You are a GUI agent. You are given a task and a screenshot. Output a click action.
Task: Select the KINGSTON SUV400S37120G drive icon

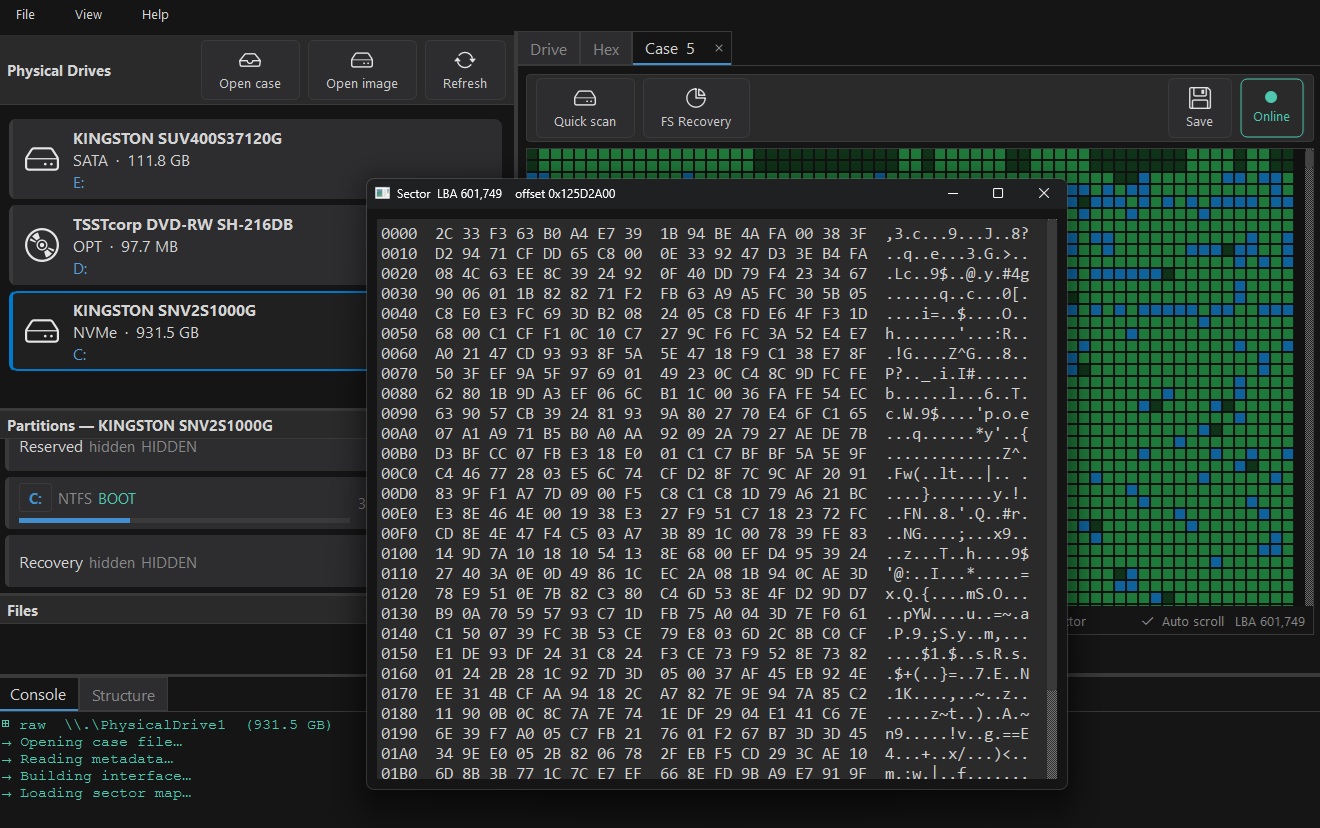point(42,159)
